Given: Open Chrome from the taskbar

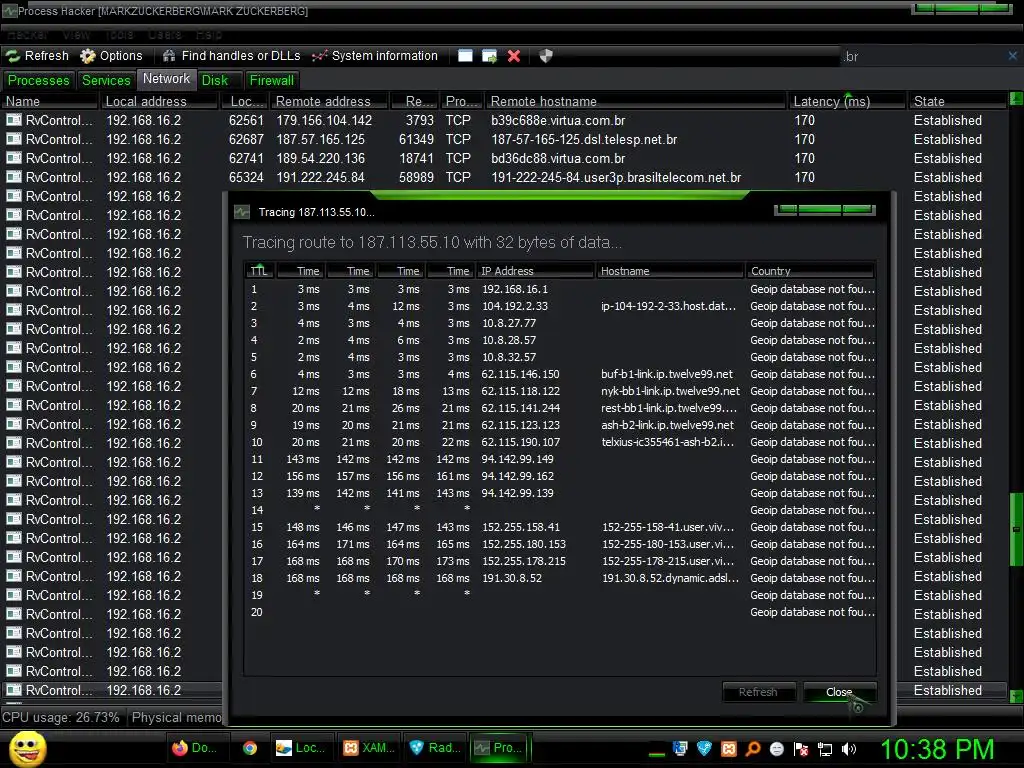Looking at the screenshot, I should pos(249,748).
